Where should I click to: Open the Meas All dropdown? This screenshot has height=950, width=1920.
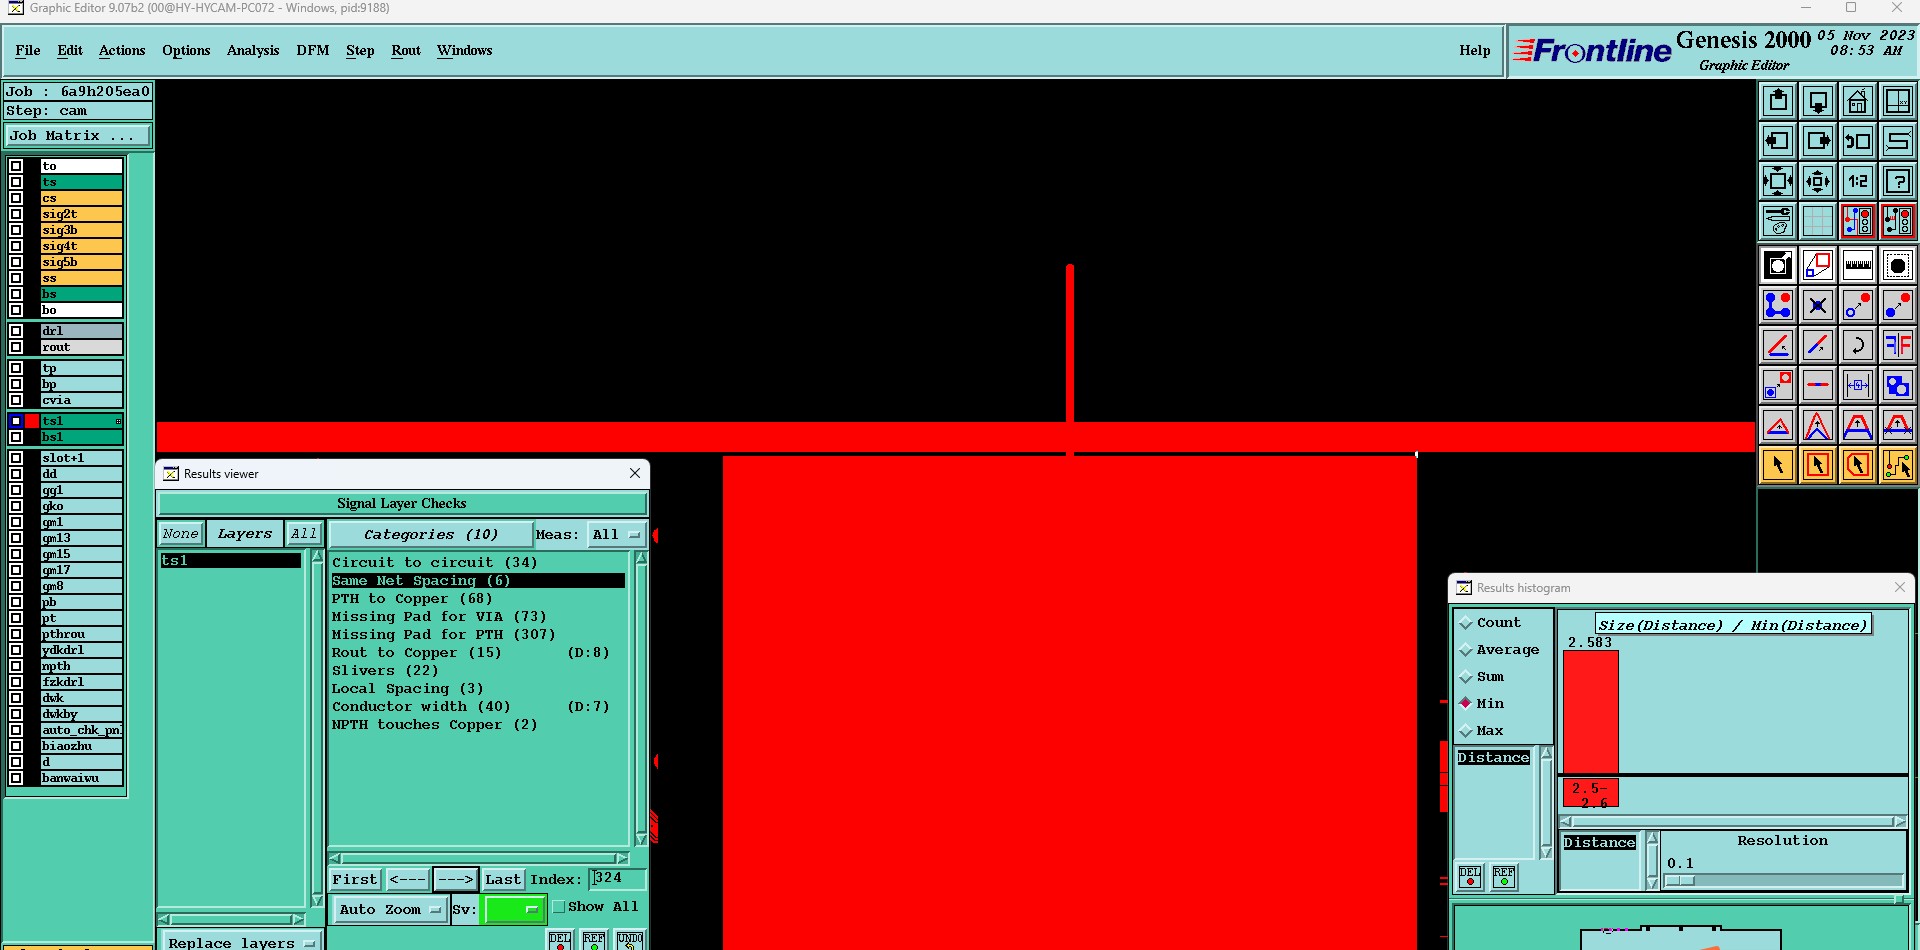click(x=617, y=535)
